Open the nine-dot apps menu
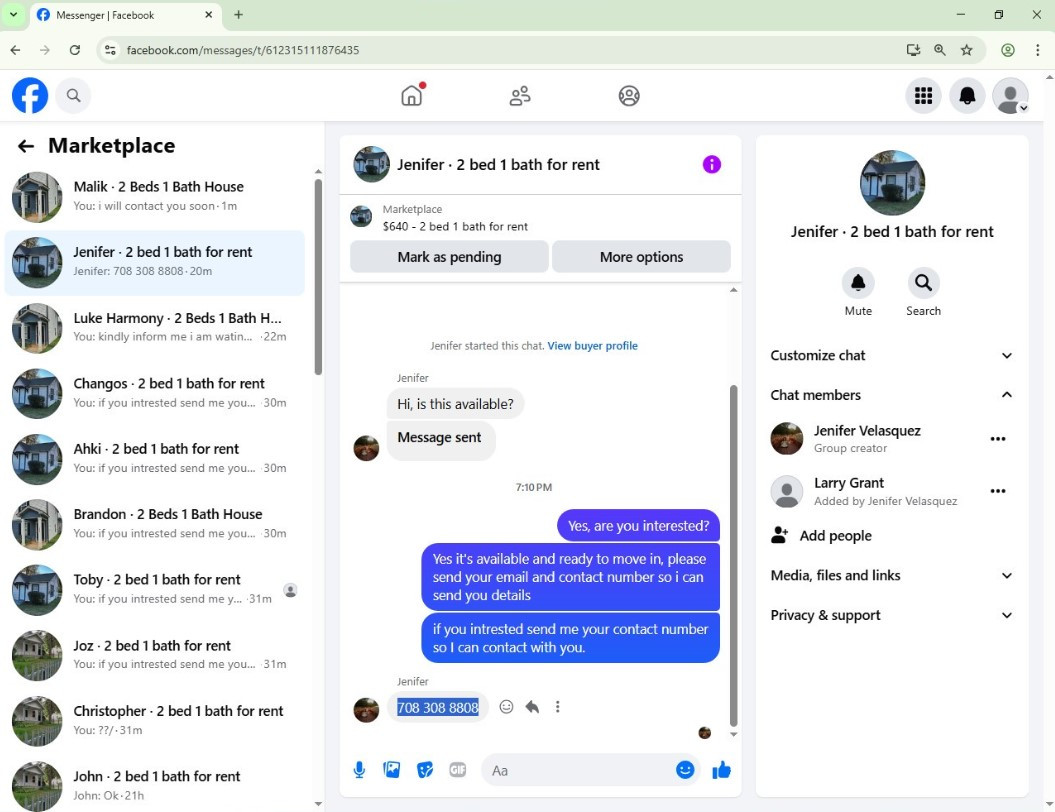This screenshot has width=1055, height=812. point(923,96)
